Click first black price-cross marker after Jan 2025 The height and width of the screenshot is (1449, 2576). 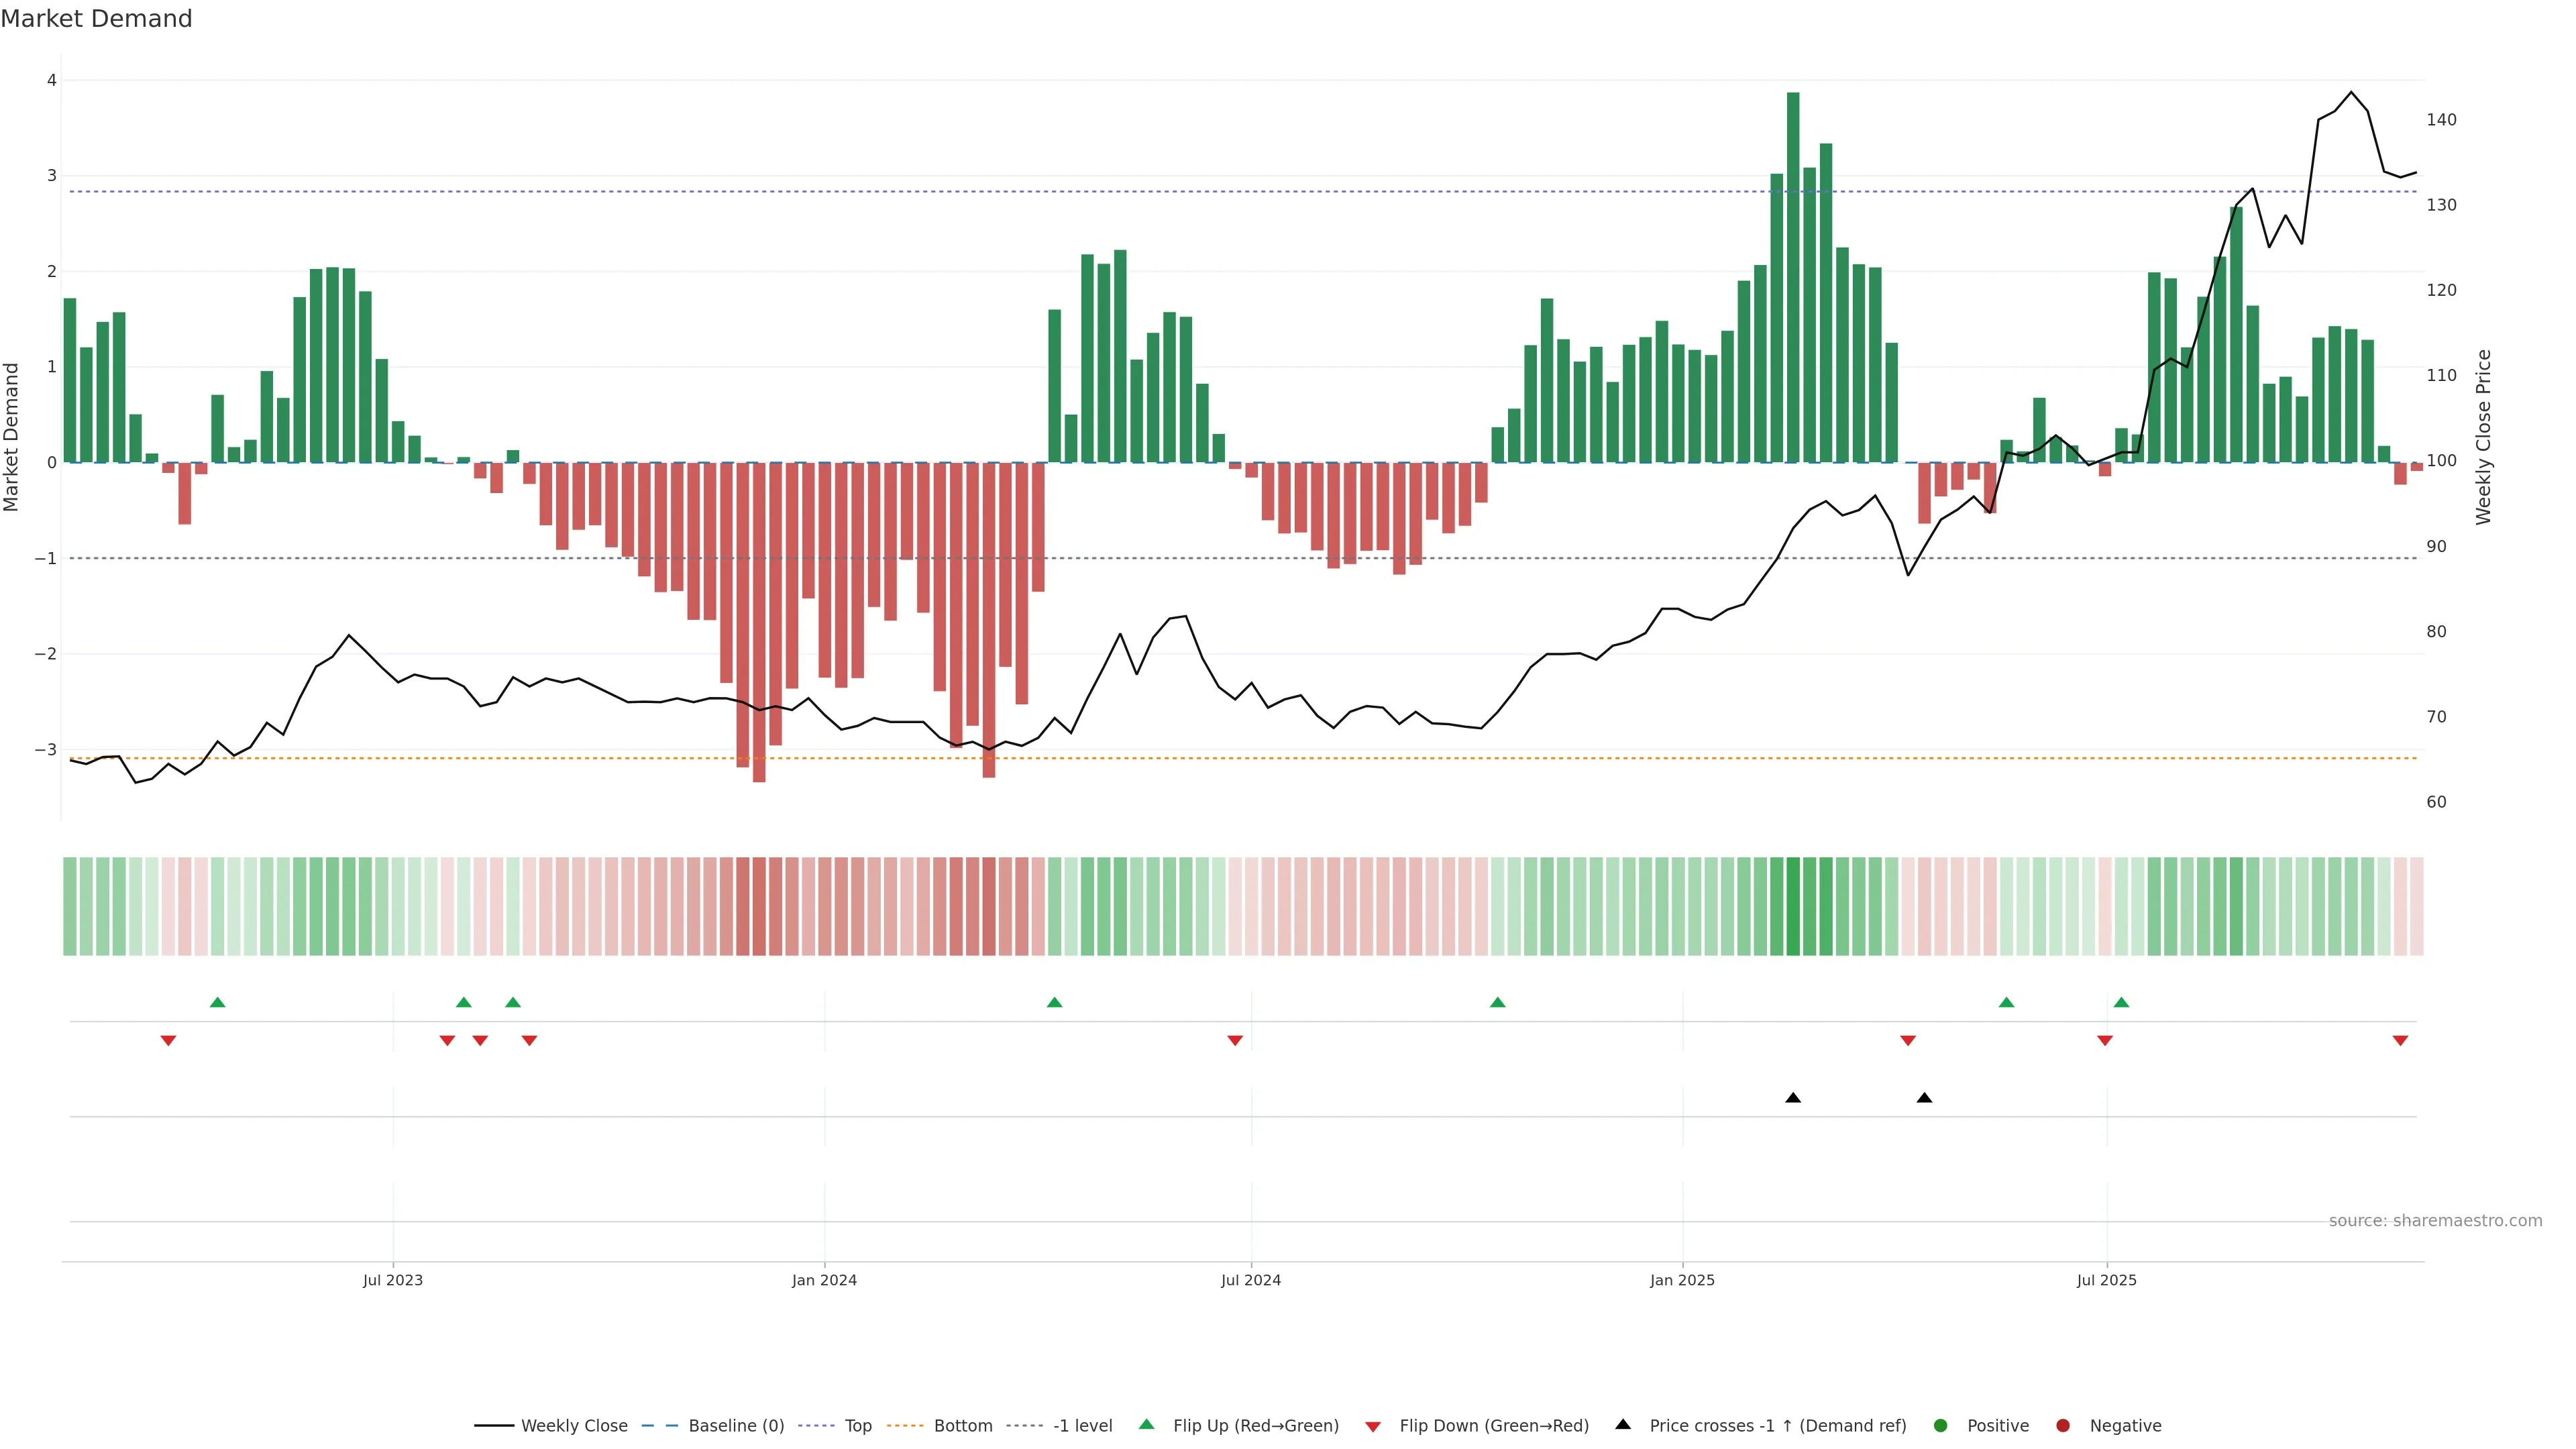pos(1793,1098)
